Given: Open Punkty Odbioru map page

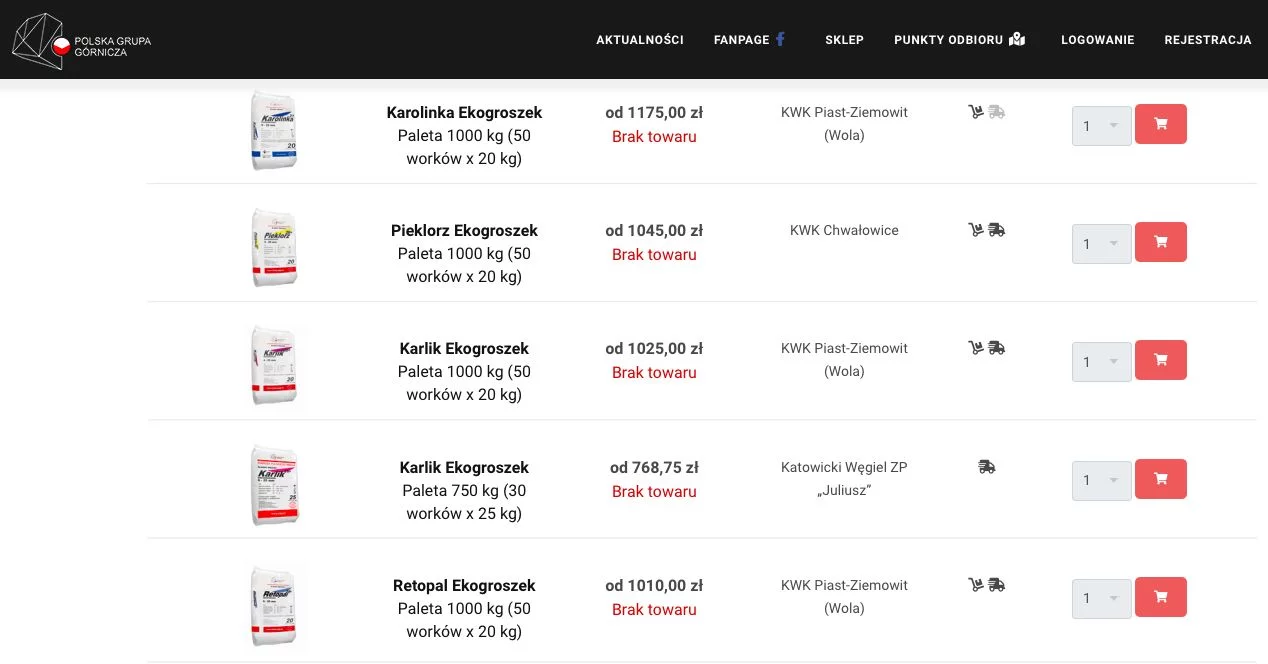Looking at the screenshot, I should pyautogui.click(x=960, y=40).
